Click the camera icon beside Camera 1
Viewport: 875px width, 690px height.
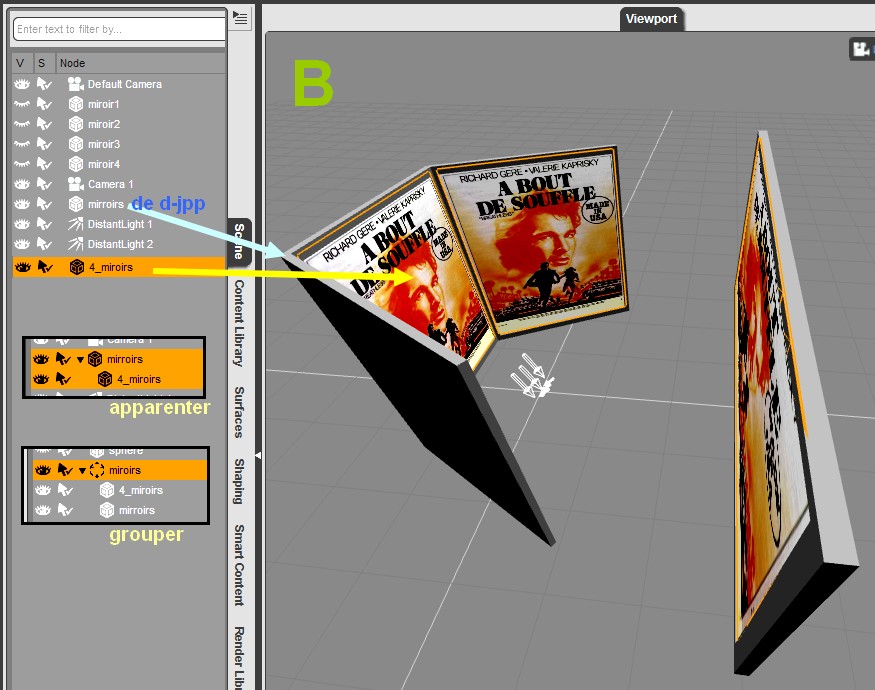[75, 184]
